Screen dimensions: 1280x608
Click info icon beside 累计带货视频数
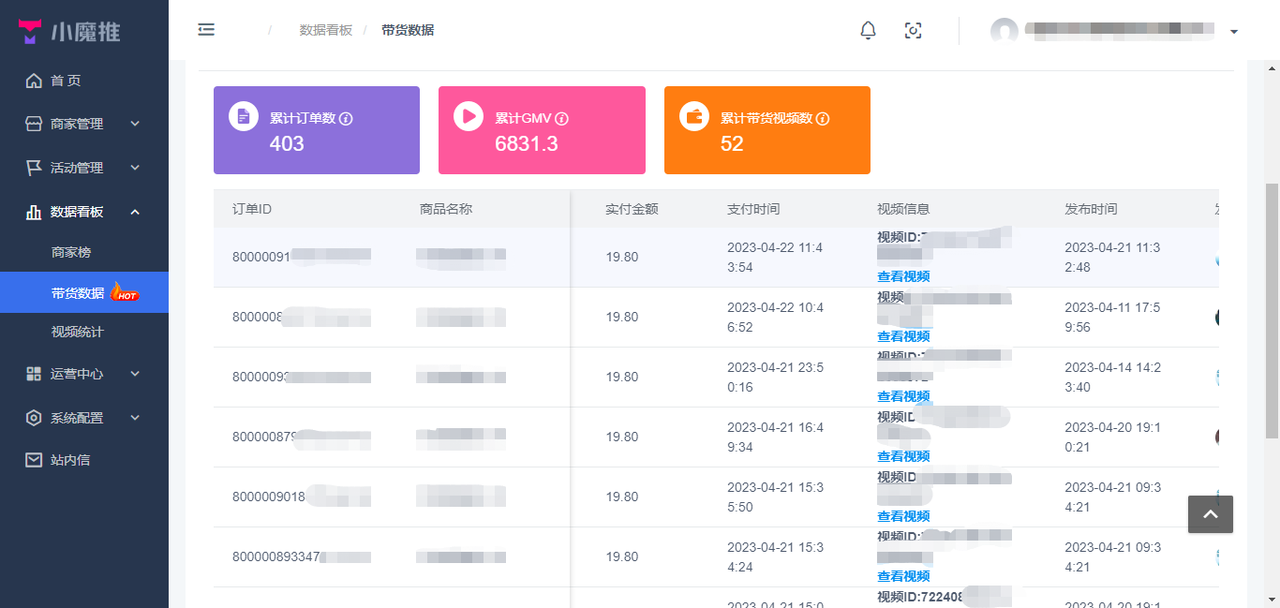pyautogui.click(x=823, y=118)
